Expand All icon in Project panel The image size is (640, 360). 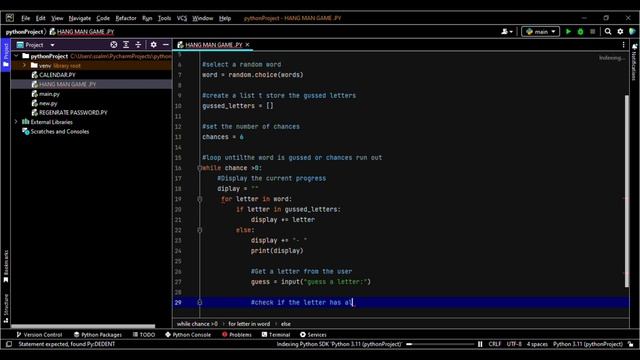click(x=126, y=44)
